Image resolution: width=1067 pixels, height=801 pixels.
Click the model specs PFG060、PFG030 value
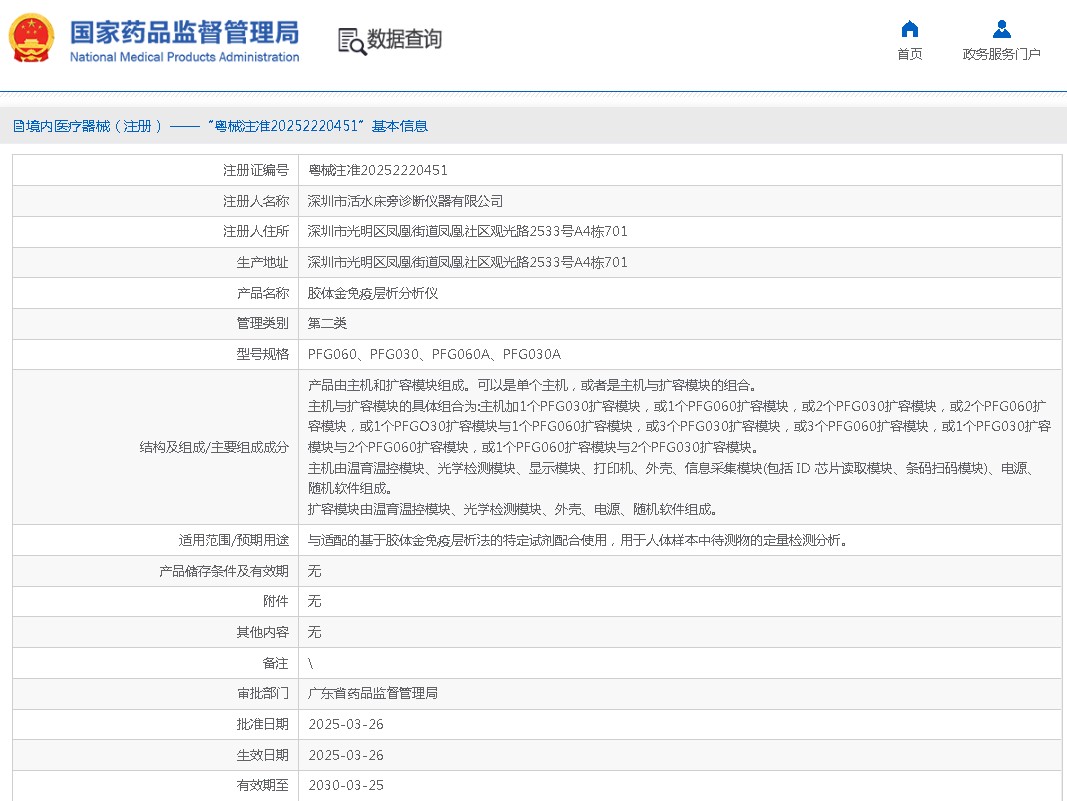[x=434, y=354]
